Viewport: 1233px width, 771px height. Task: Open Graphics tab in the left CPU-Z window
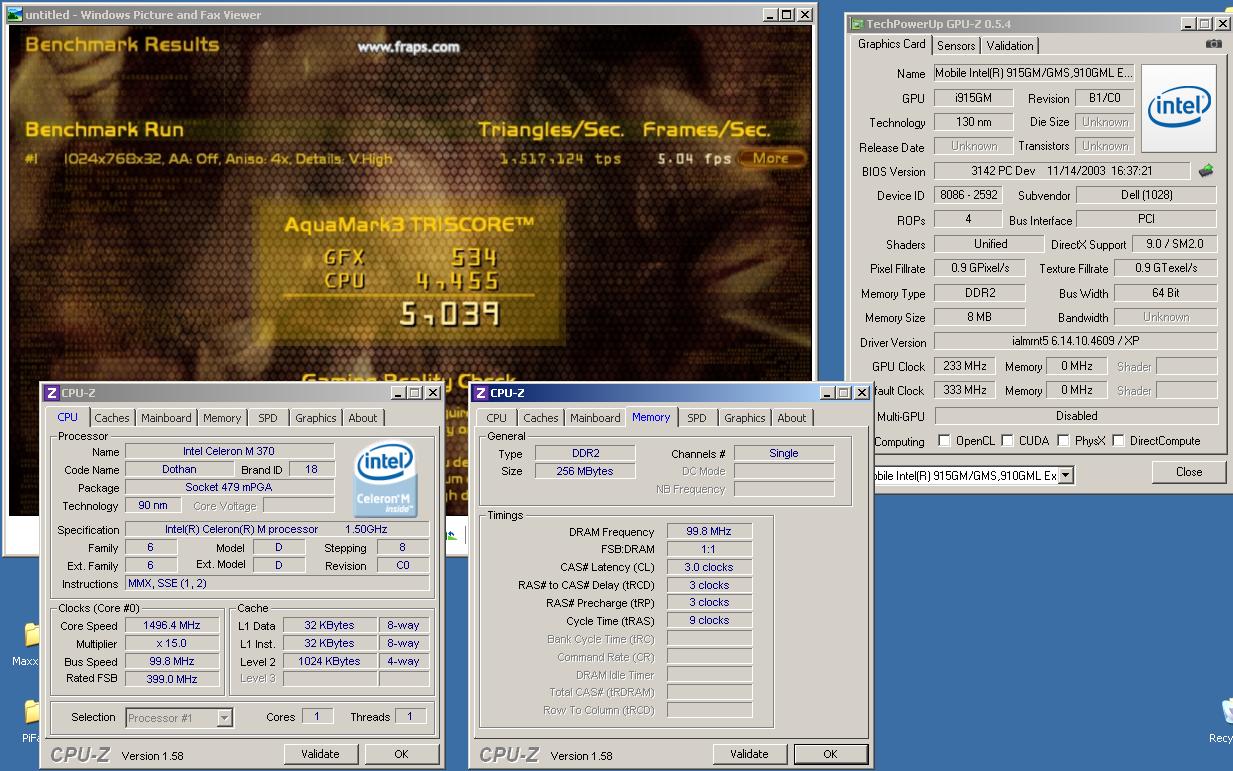(316, 418)
